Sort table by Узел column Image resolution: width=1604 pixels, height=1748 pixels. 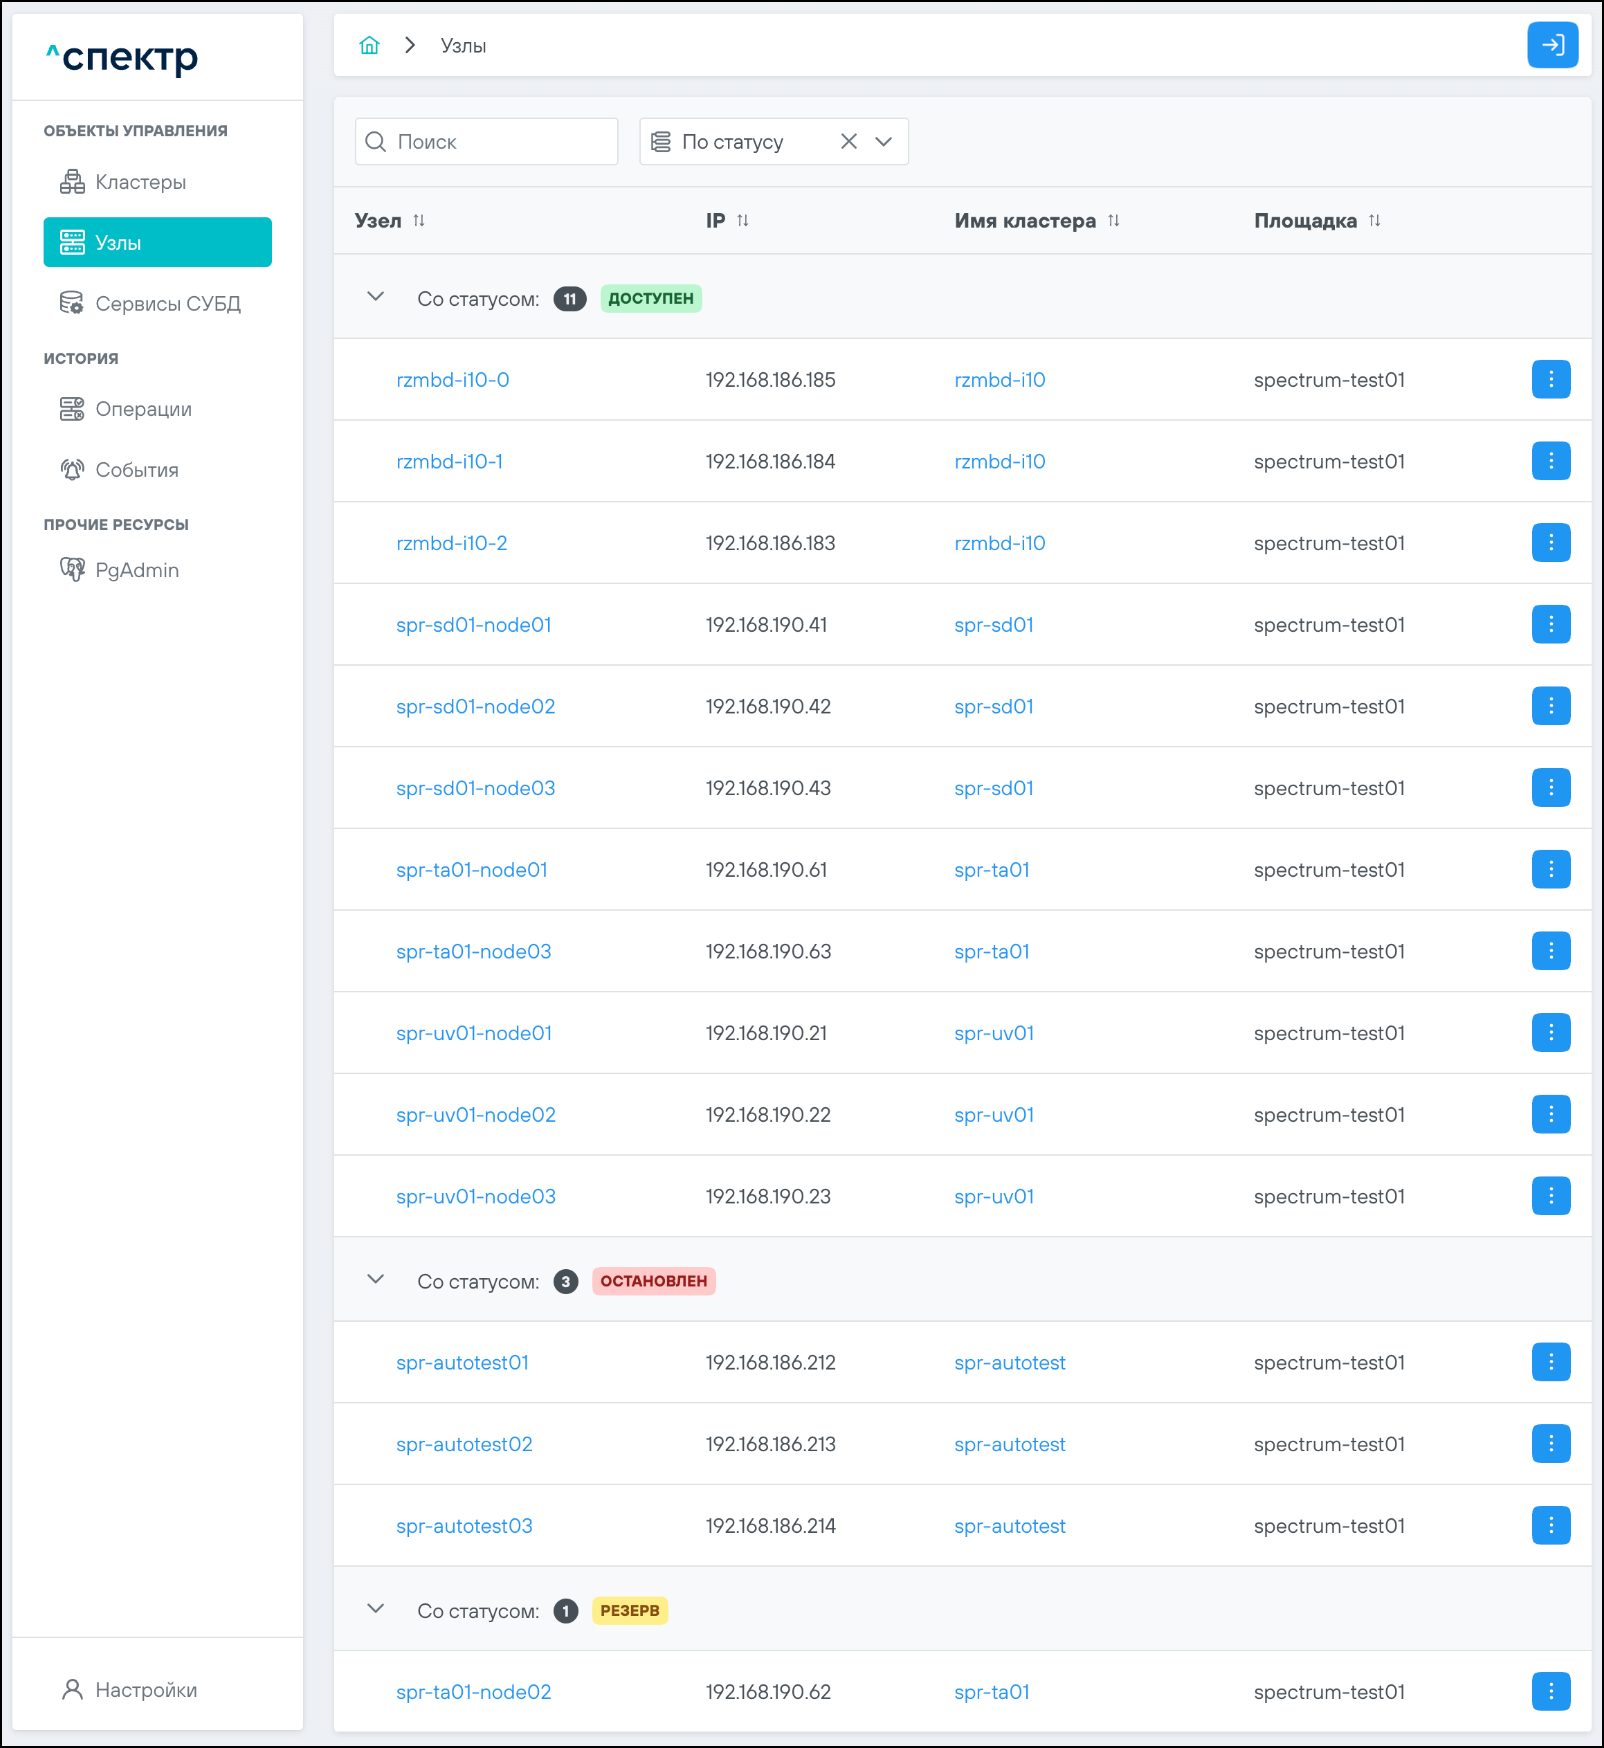pyautogui.click(x=419, y=221)
